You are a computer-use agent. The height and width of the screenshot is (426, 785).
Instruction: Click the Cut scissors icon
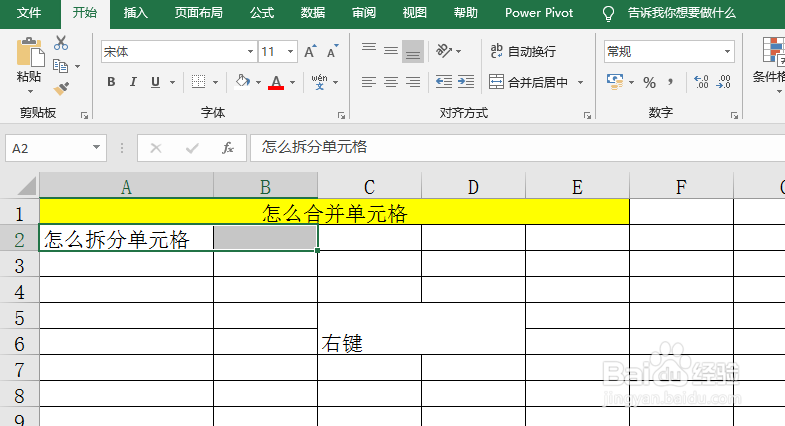coord(61,43)
